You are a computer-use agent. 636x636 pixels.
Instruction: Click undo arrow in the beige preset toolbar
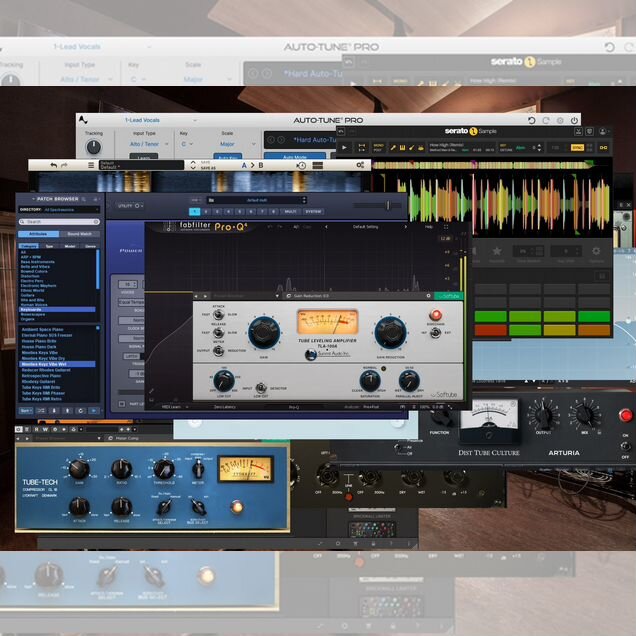54,165
